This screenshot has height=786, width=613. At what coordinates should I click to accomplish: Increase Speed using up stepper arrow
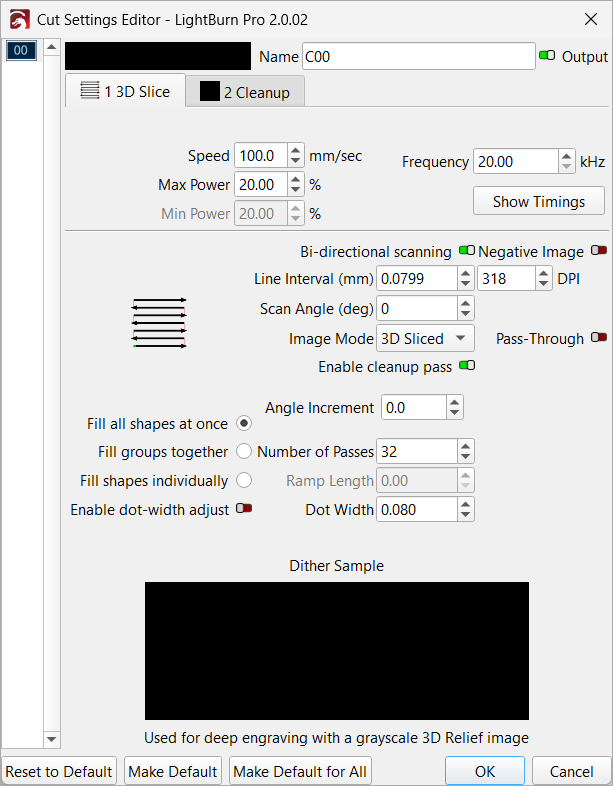[295, 151]
